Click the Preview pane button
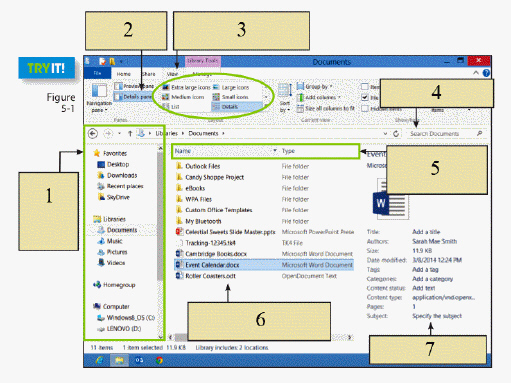This screenshot has height=383, width=511. [134, 86]
